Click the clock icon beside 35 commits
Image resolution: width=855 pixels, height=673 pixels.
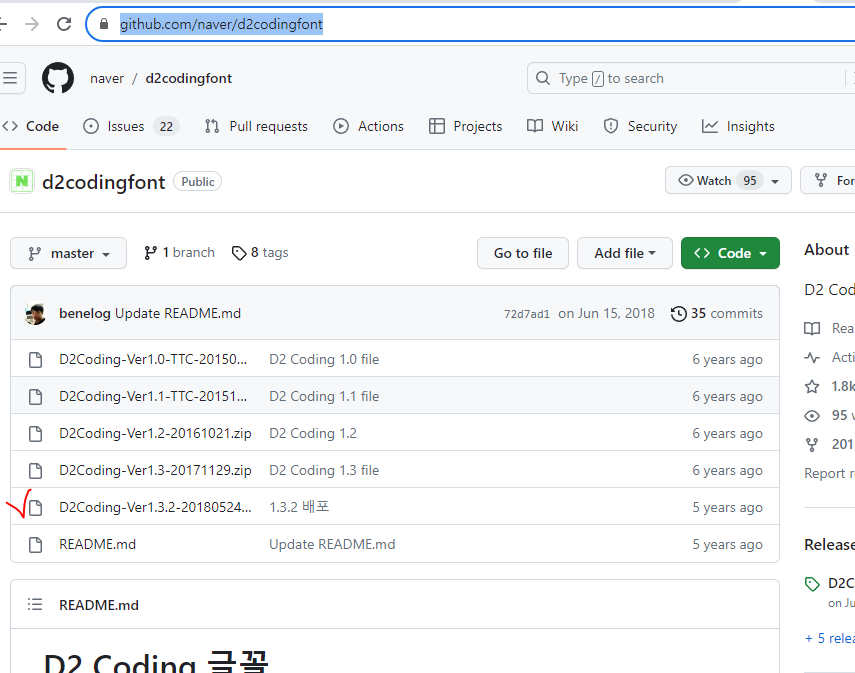pos(679,313)
